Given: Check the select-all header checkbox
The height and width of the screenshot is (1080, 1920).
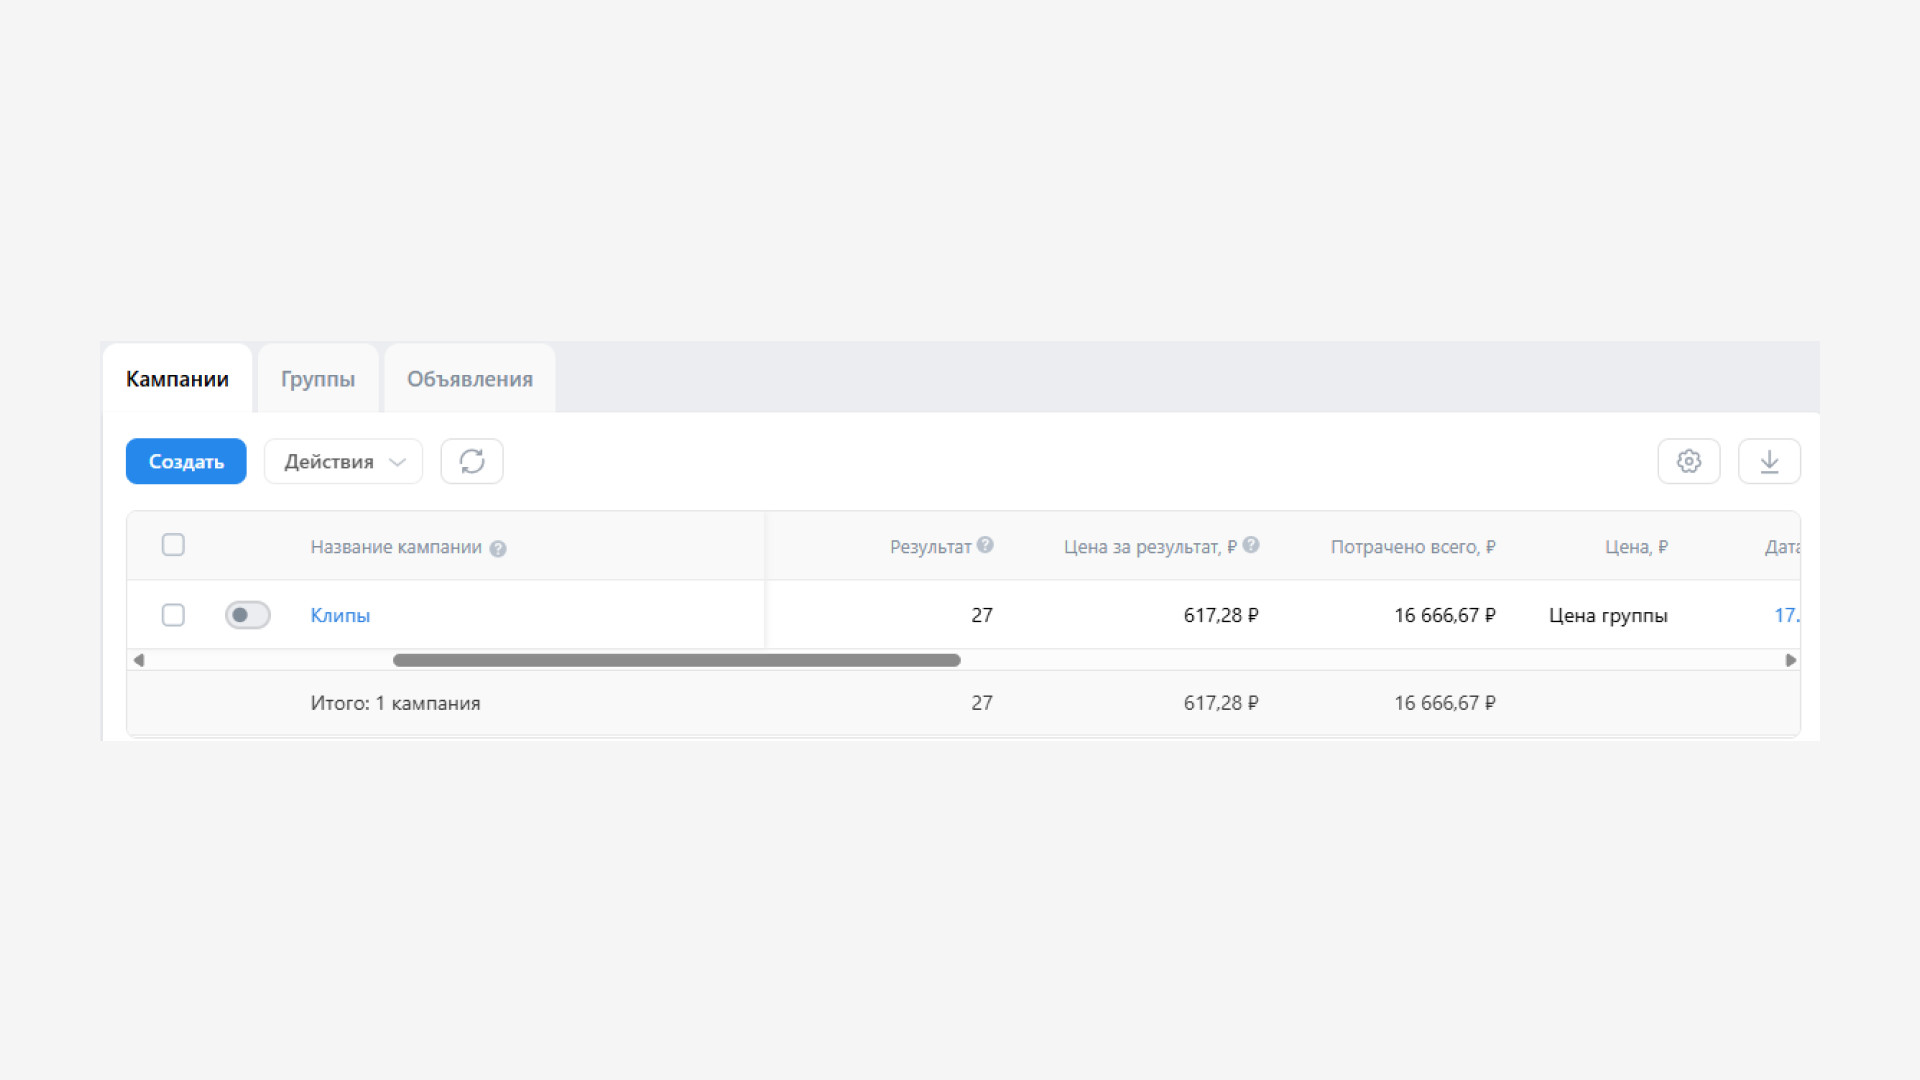Looking at the screenshot, I should coord(173,545).
